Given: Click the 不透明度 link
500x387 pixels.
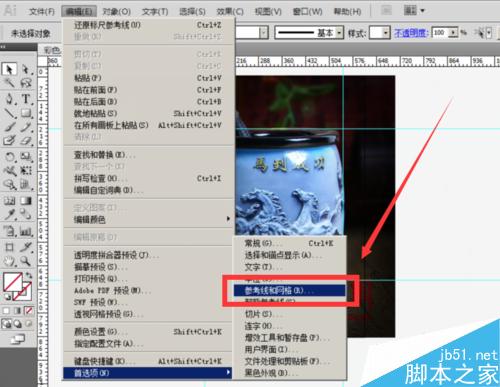Looking at the screenshot, I should (411, 33).
